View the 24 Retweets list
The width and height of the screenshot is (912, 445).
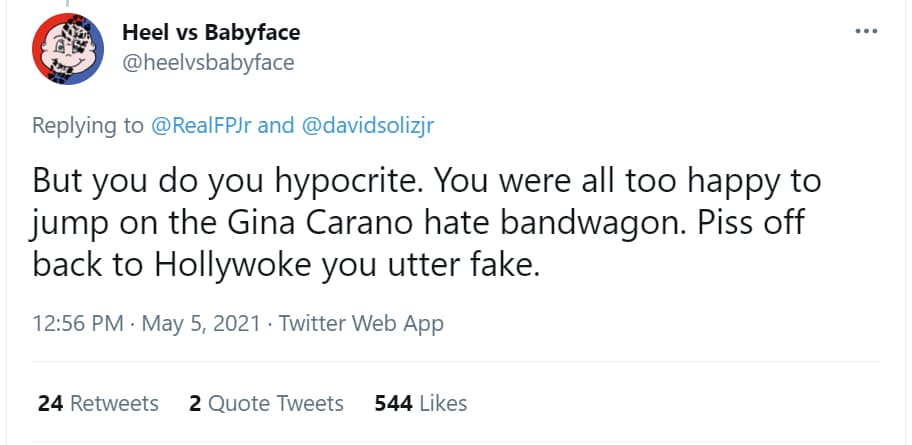pos(98,403)
